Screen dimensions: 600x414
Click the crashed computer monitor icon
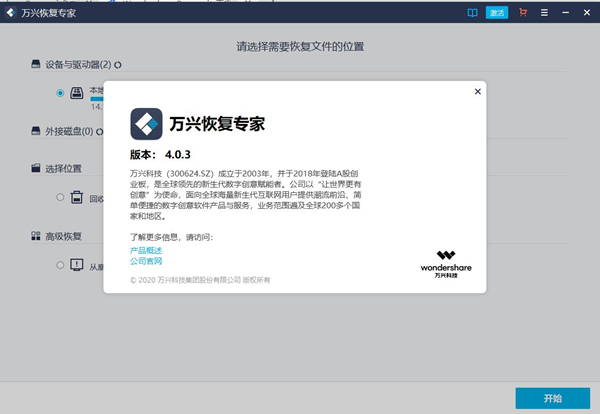point(77,265)
